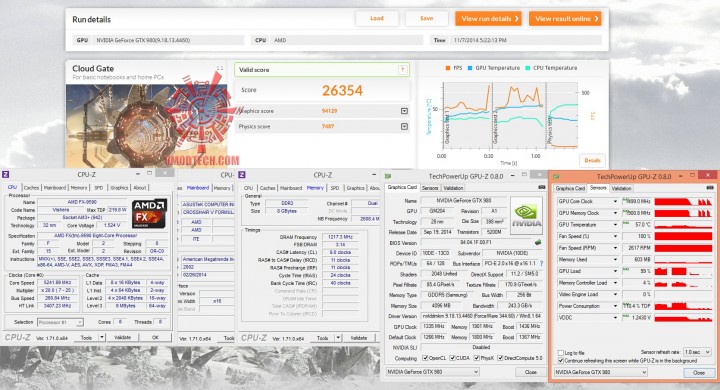
Task: Select Graphics Card tab in the GPU-Z Sensors window
Action: (x=570, y=188)
